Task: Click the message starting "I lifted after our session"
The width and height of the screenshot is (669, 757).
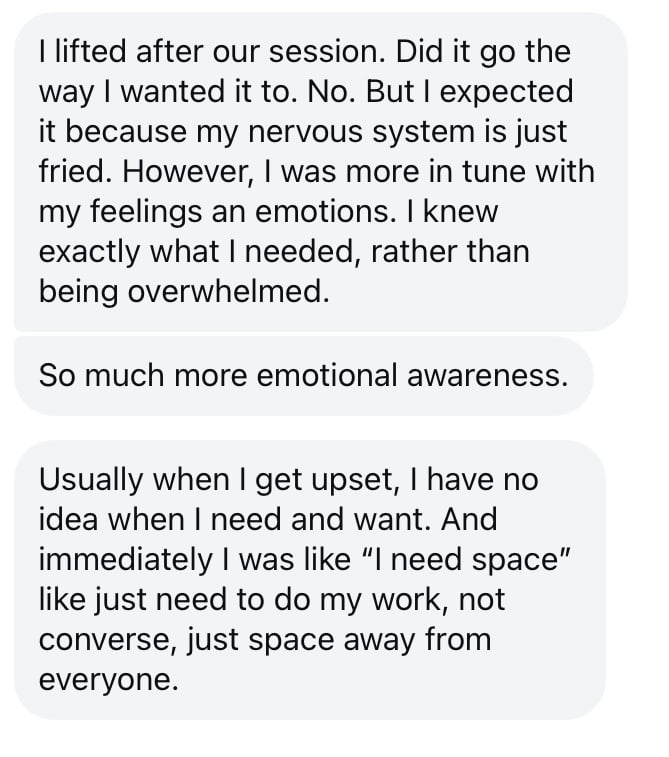Action: click(318, 170)
